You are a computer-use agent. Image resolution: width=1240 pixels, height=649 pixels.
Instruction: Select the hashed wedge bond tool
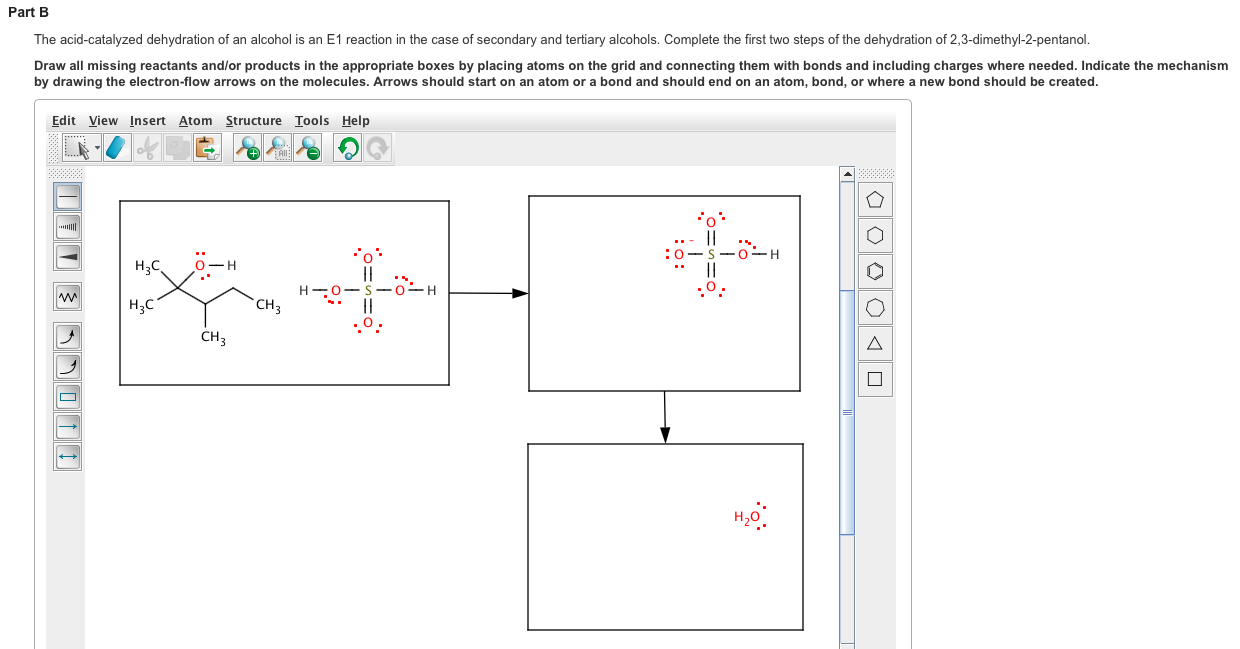(66, 227)
